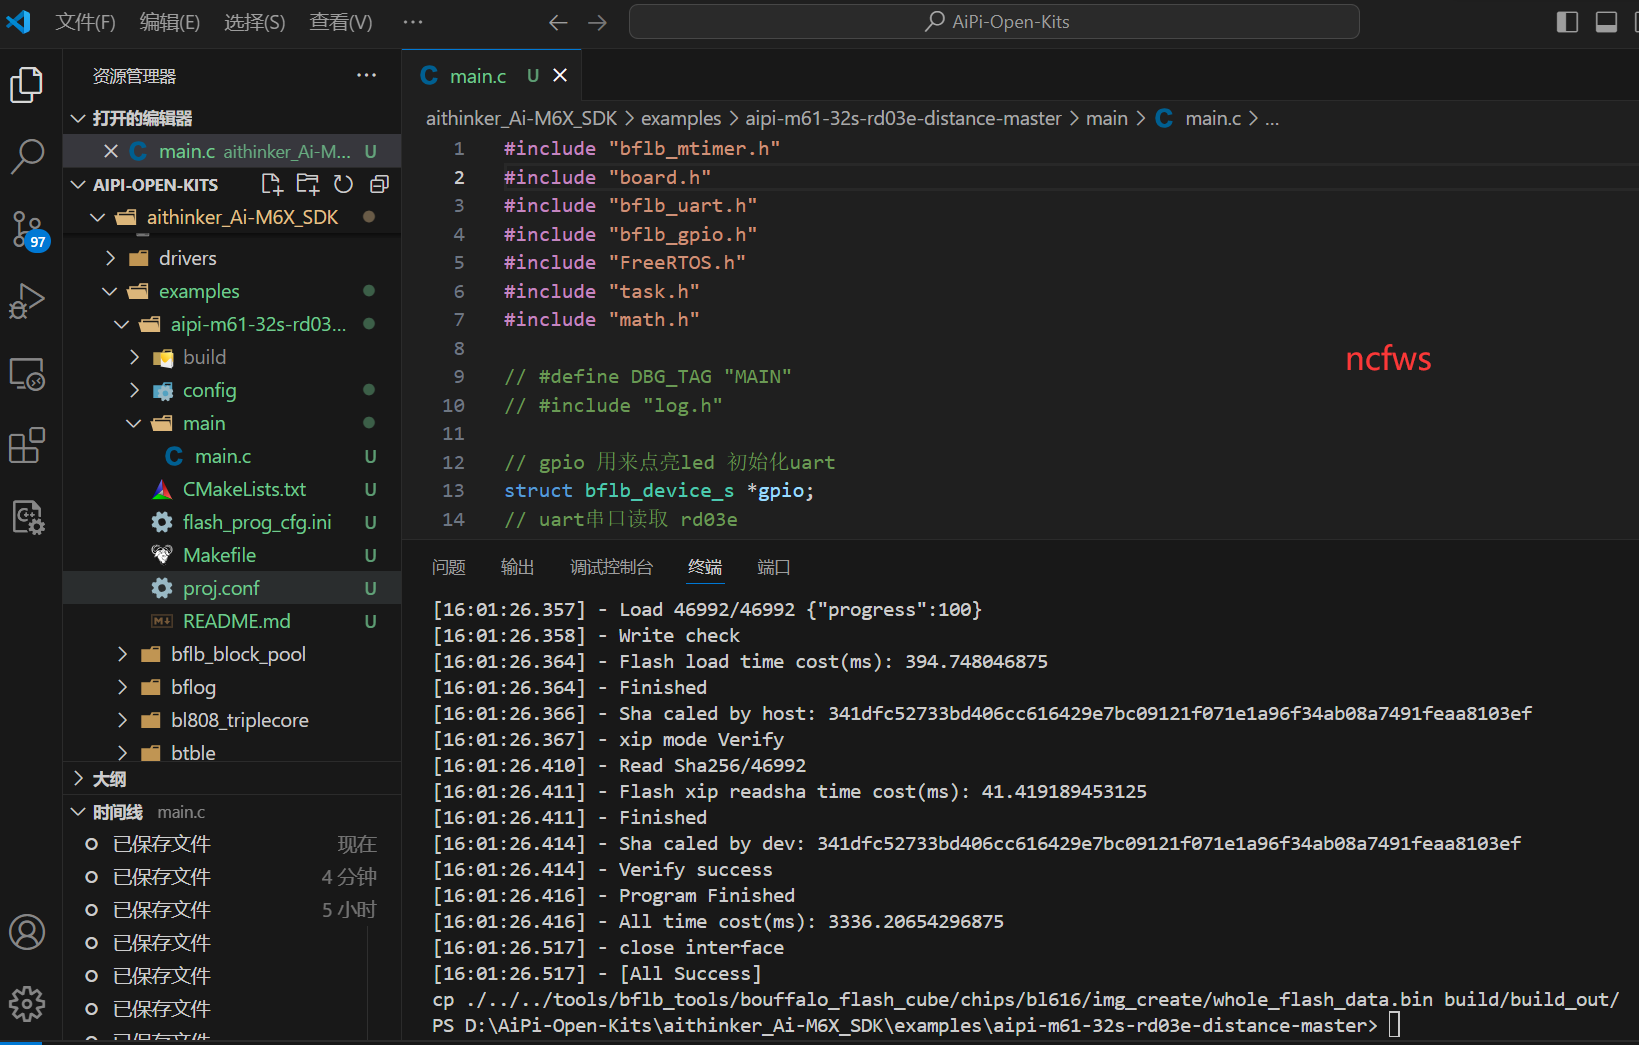The image size is (1639, 1045).
Task: Switch to the 问题 panel tab
Action: (449, 567)
